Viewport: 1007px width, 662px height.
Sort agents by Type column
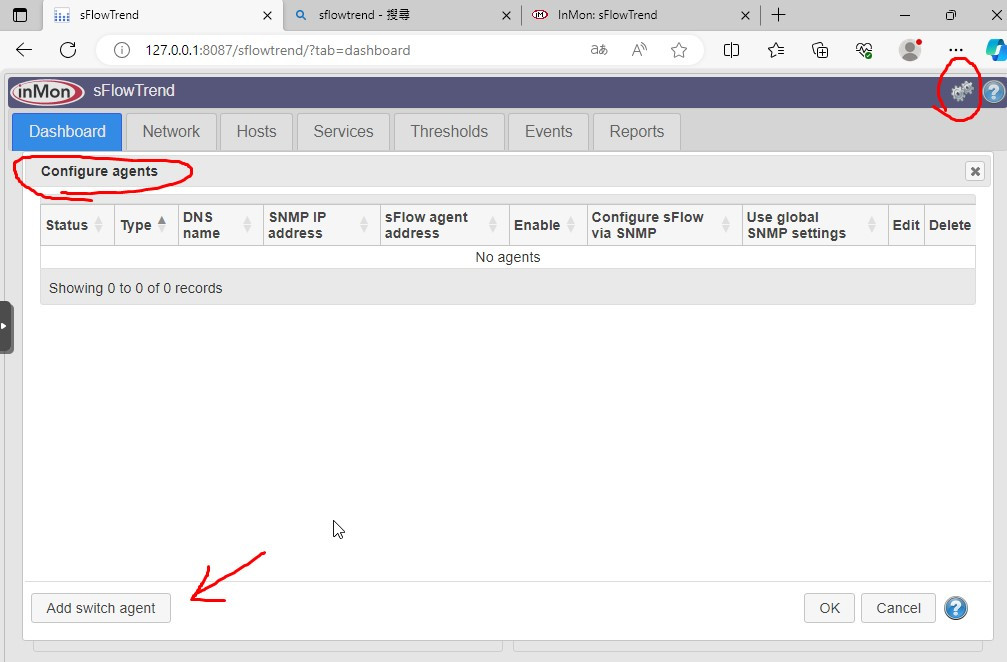[x=146, y=225]
